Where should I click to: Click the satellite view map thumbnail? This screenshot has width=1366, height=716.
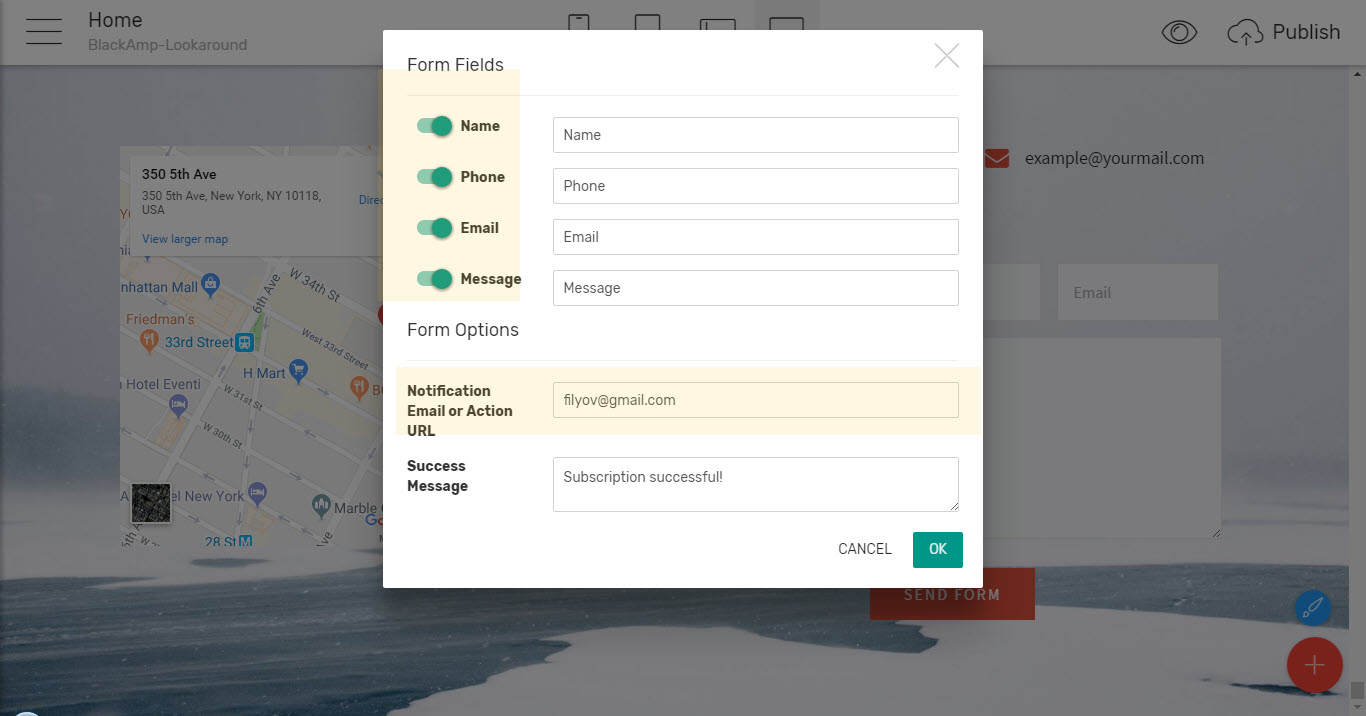151,503
